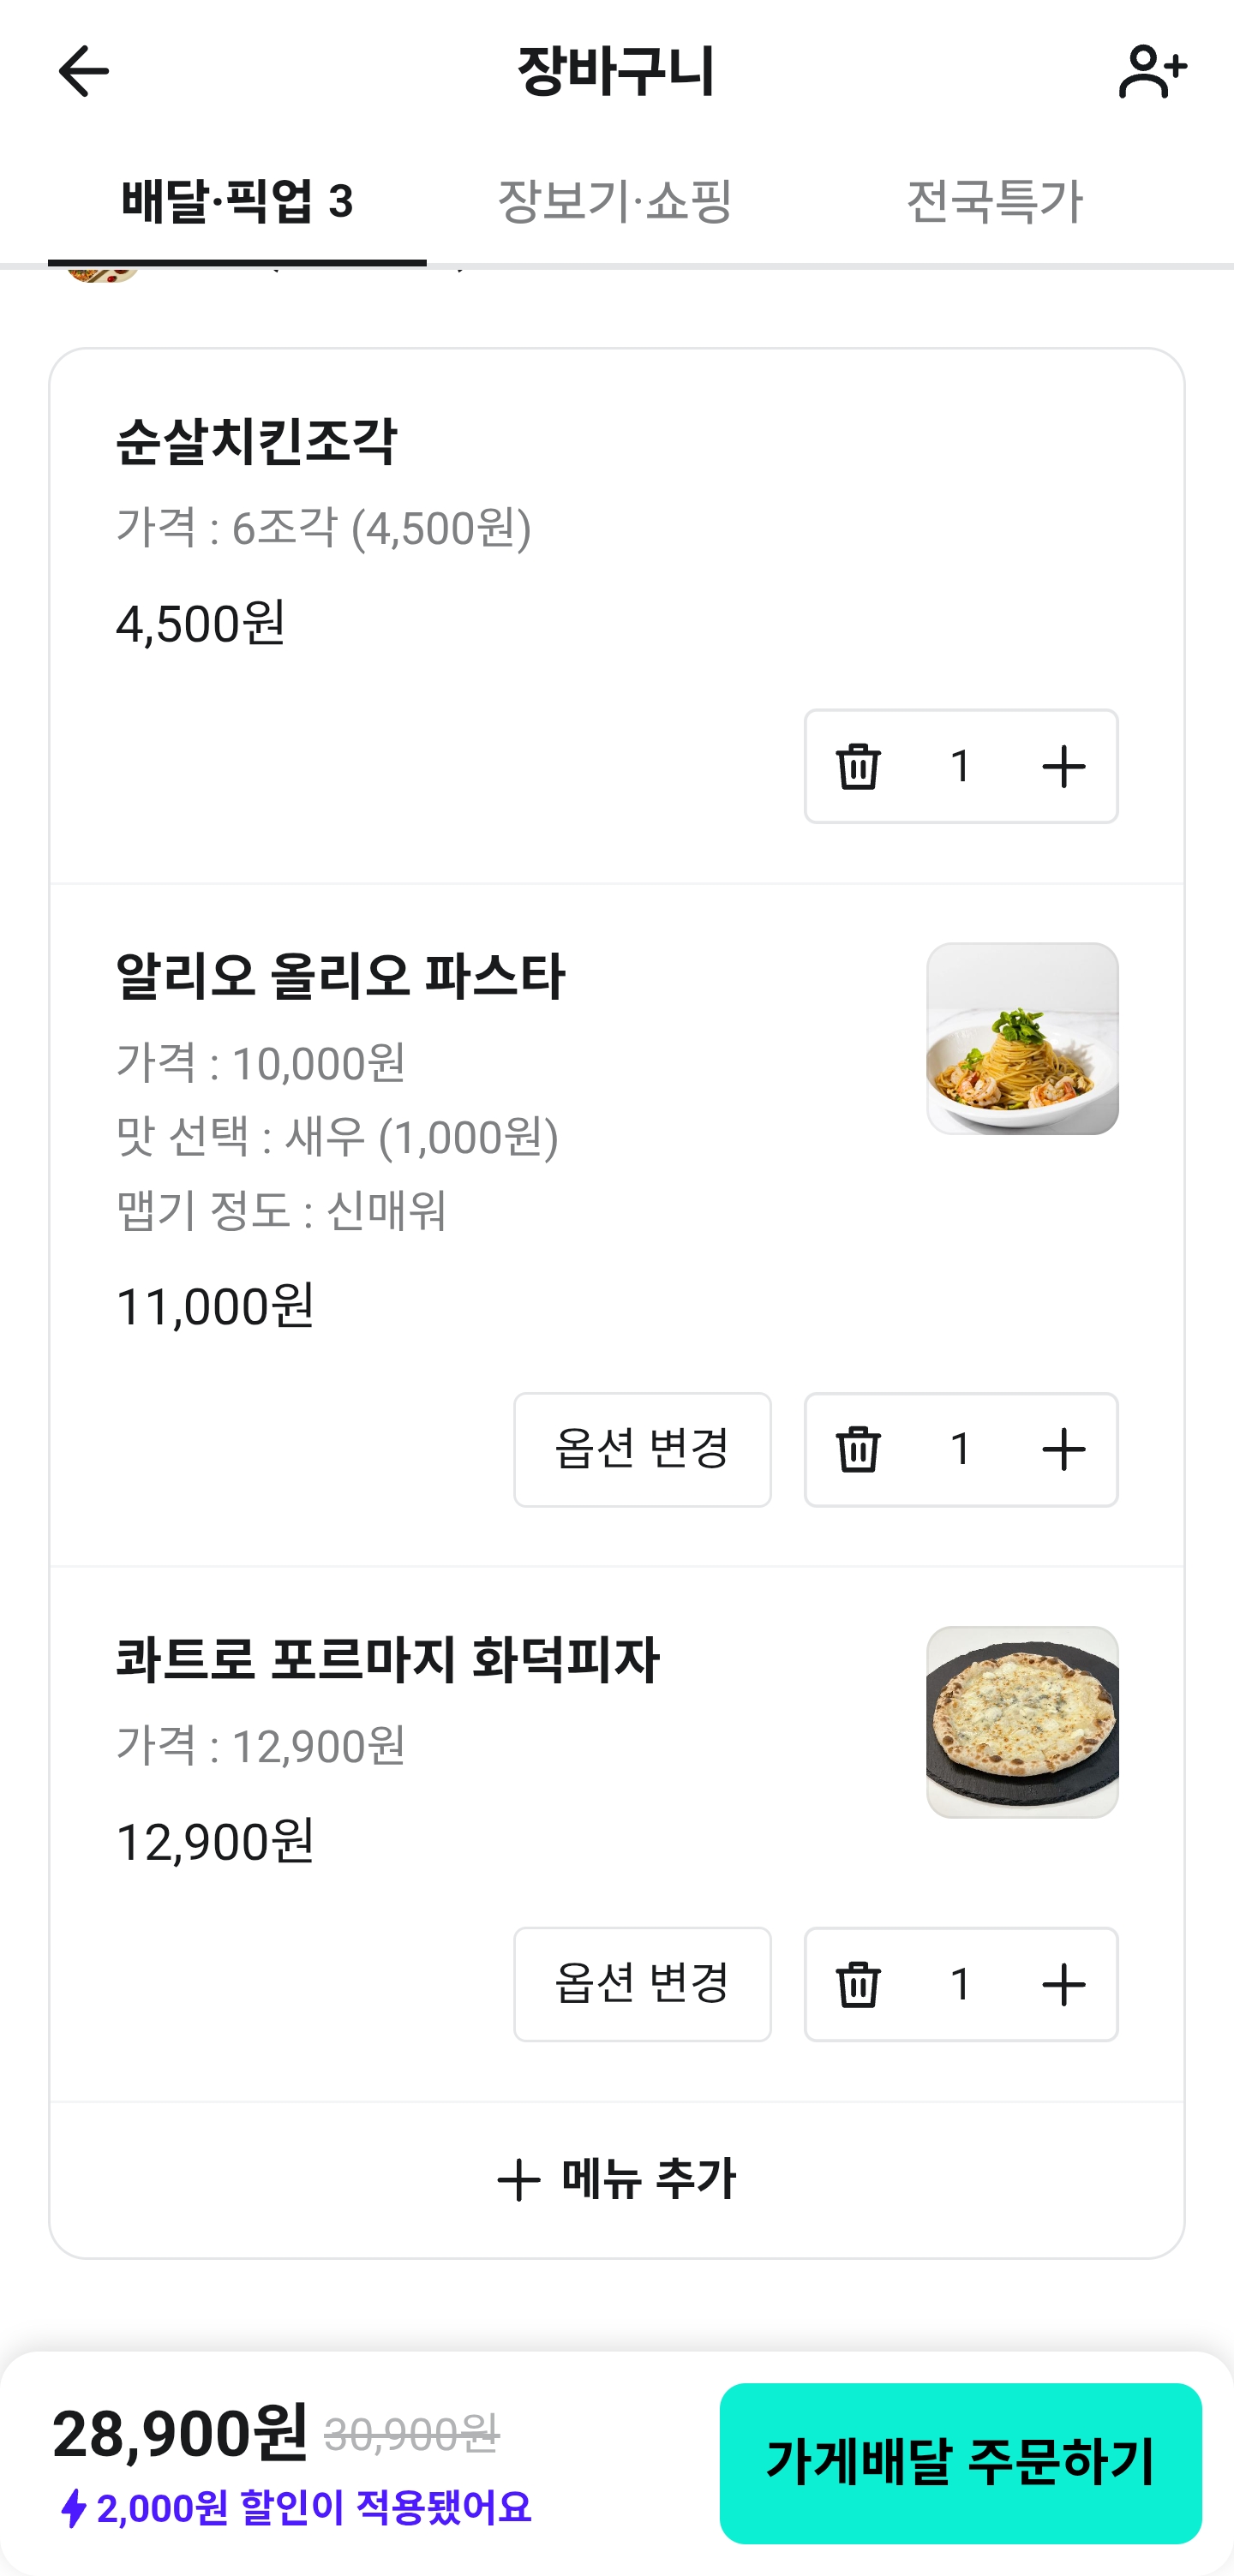Tap the 2,000원 할인이 적용됐어요 discount notice
Screen dimensions: 1234x2576
tap(294, 2508)
